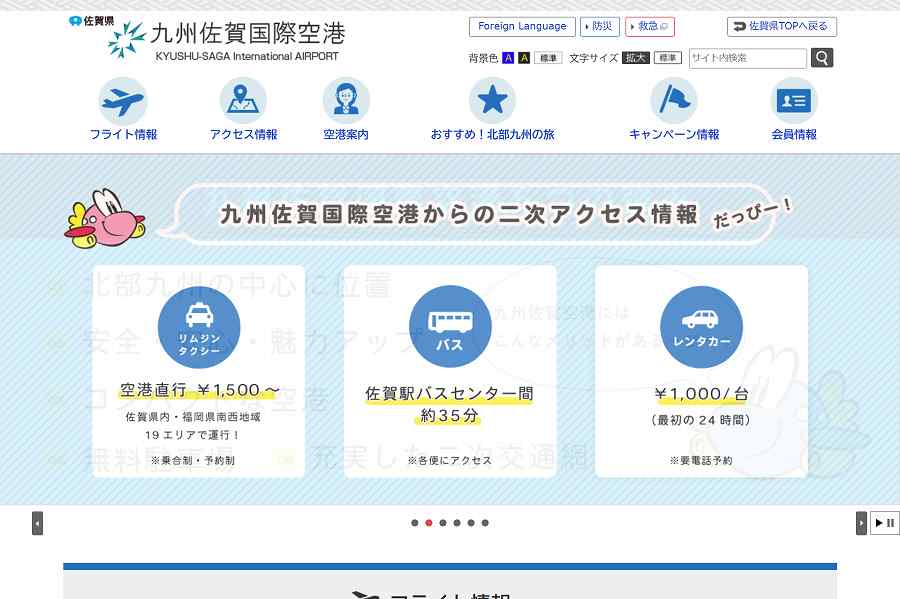This screenshot has height=599, width=900.
Task: Click the 佐賀県 logo at top left
Action: point(91,21)
